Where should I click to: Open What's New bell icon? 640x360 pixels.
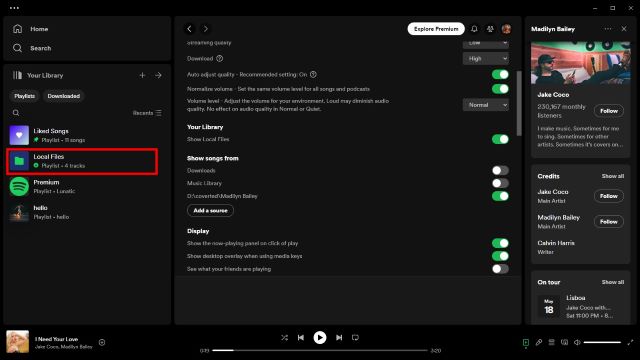click(474, 29)
